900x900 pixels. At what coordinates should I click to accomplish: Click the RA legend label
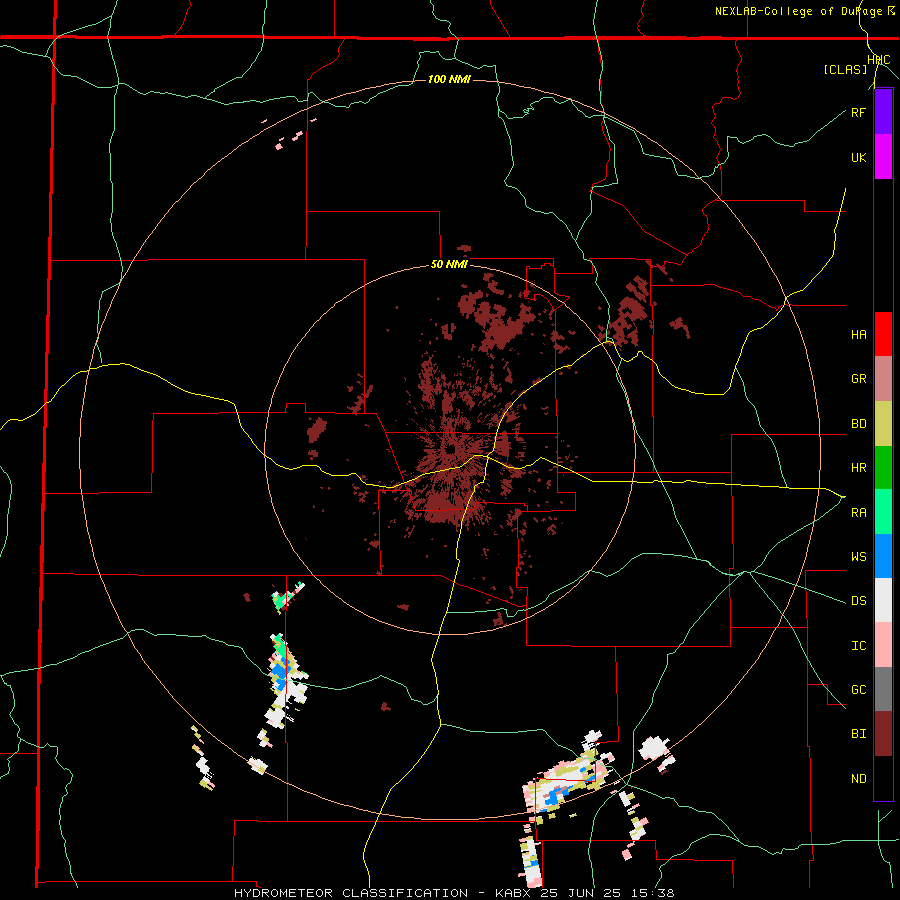(x=859, y=513)
